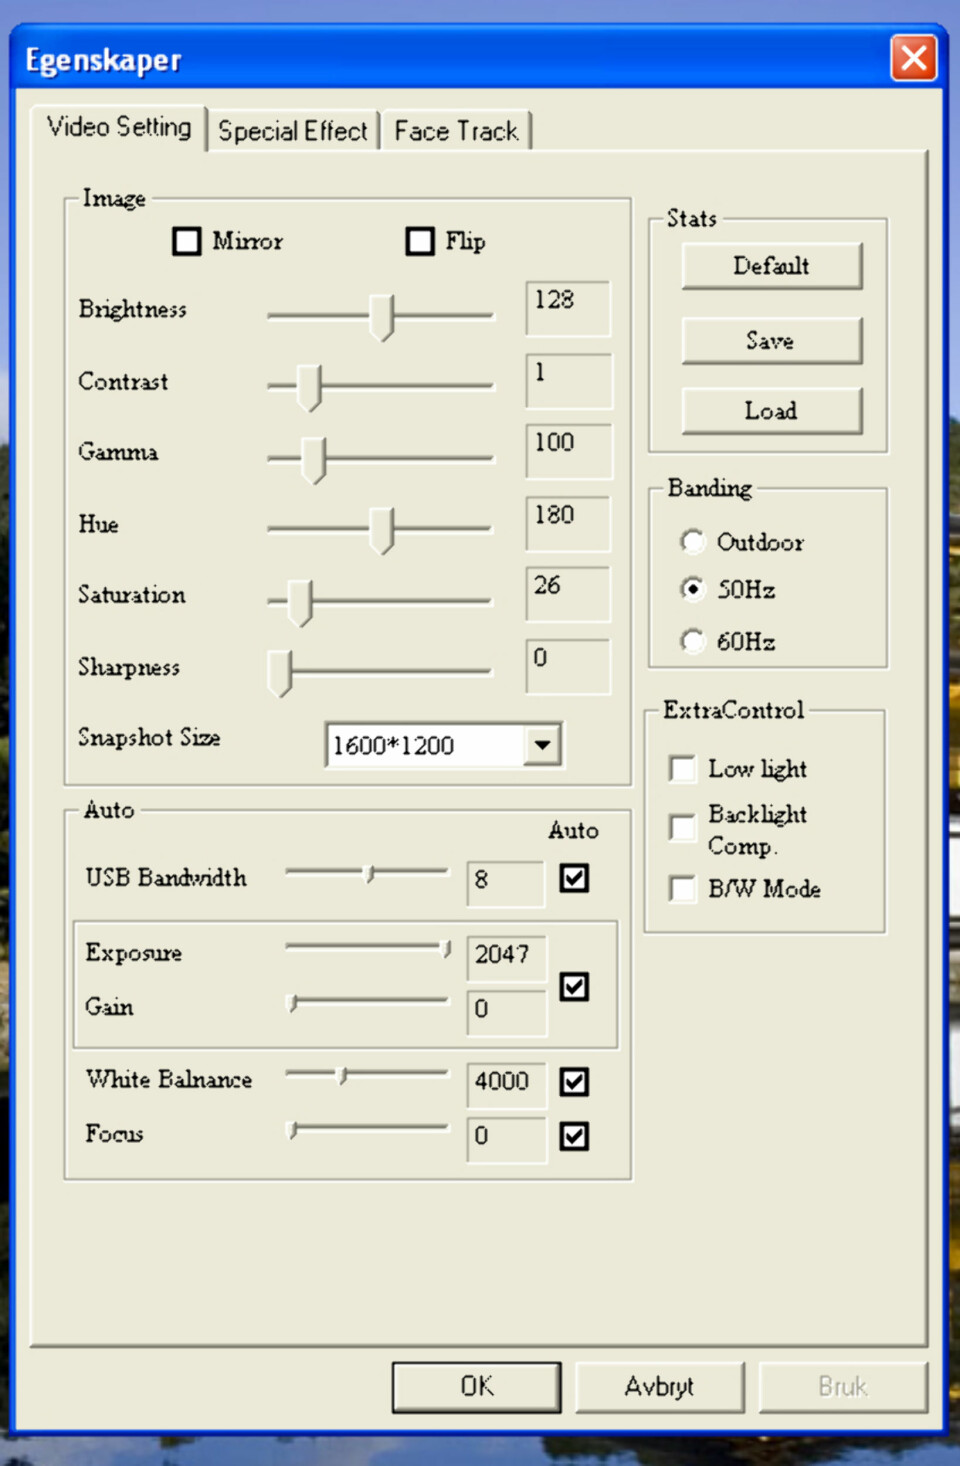The image size is (960, 1466).
Task: Click the Snapshot Size 1600*1200 combo box
Action: point(443,745)
